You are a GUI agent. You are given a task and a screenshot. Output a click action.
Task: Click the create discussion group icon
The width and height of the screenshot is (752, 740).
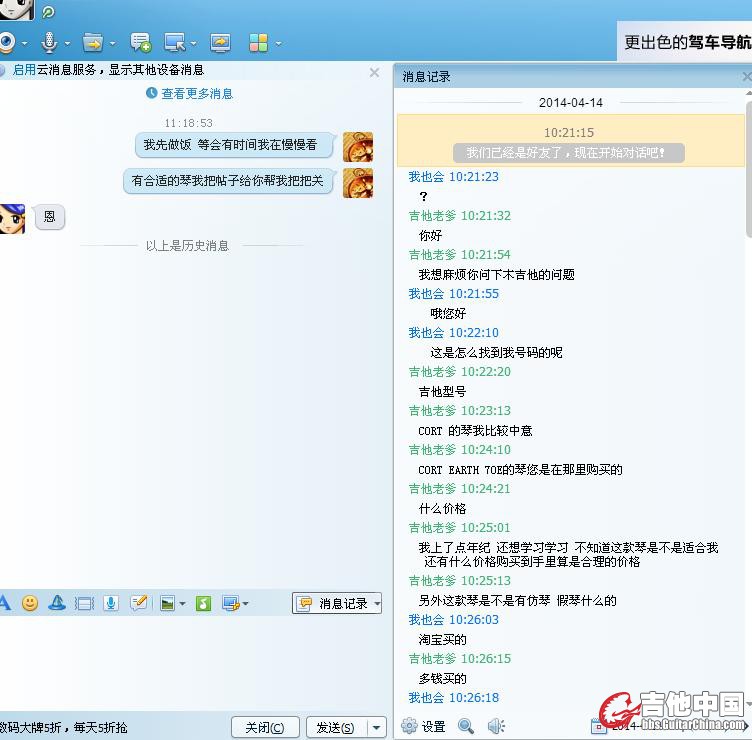pyautogui.click(x=140, y=42)
